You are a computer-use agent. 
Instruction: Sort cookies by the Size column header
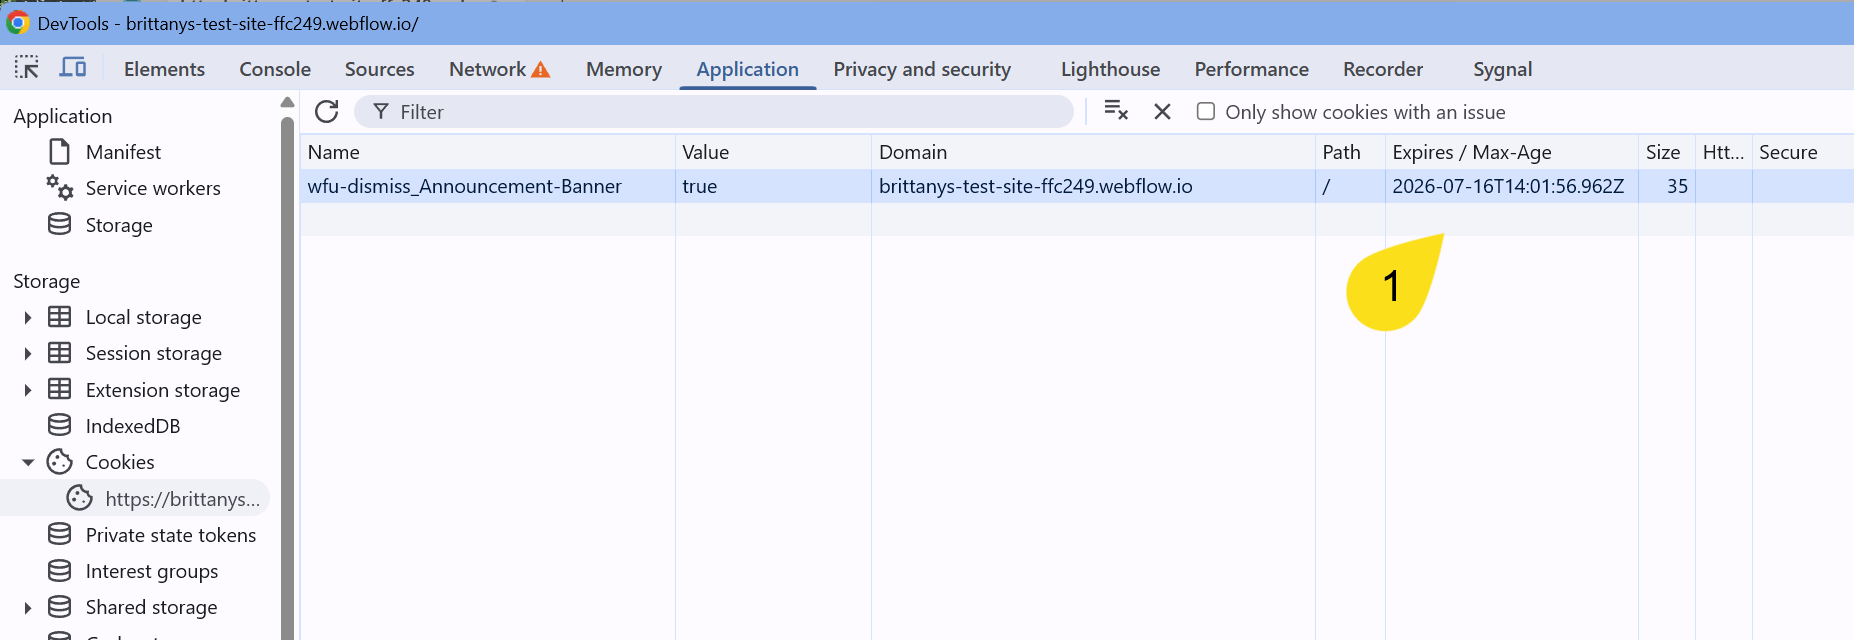pos(1667,152)
